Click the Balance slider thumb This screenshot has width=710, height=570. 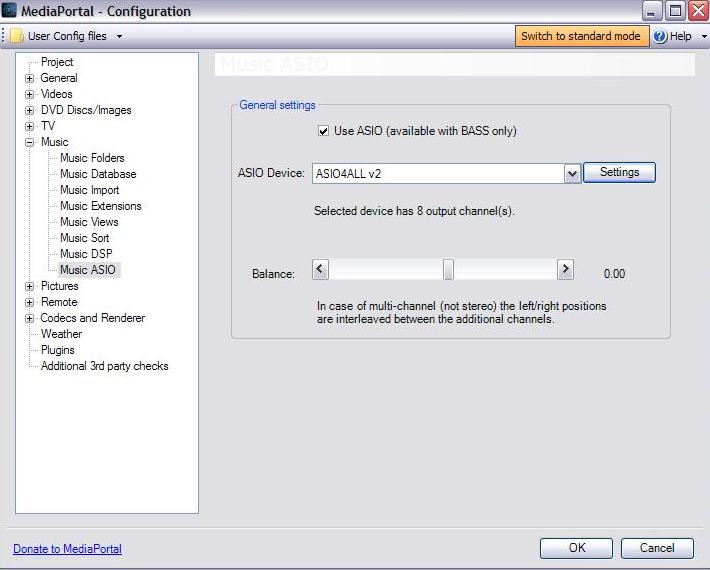[449, 269]
